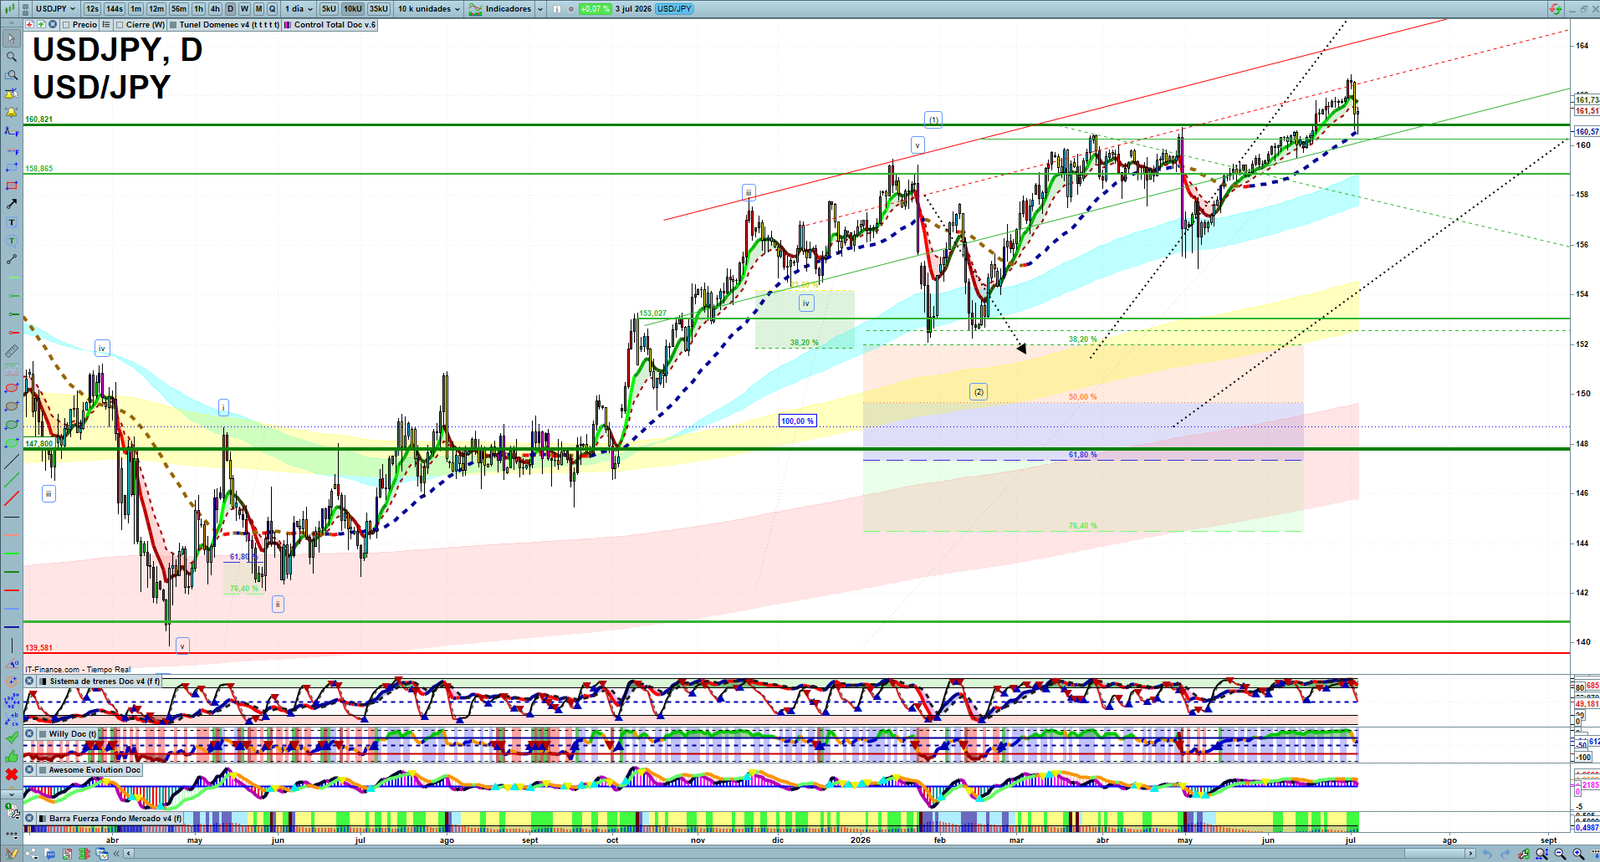Close the Barra Fuerza Fondo Mercado panel
Image resolution: width=1600 pixels, height=862 pixels.
pos(30,818)
